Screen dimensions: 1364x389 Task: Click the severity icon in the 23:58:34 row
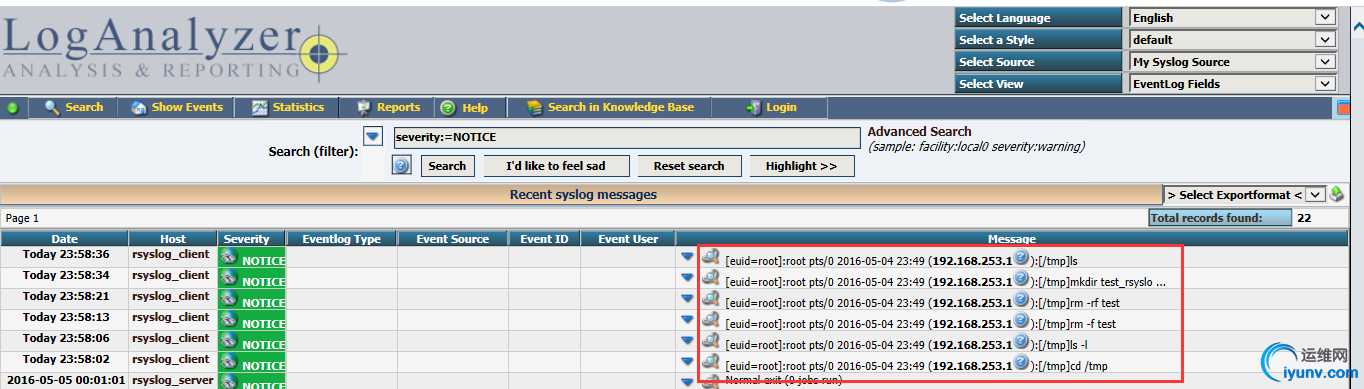pos(229,277)
